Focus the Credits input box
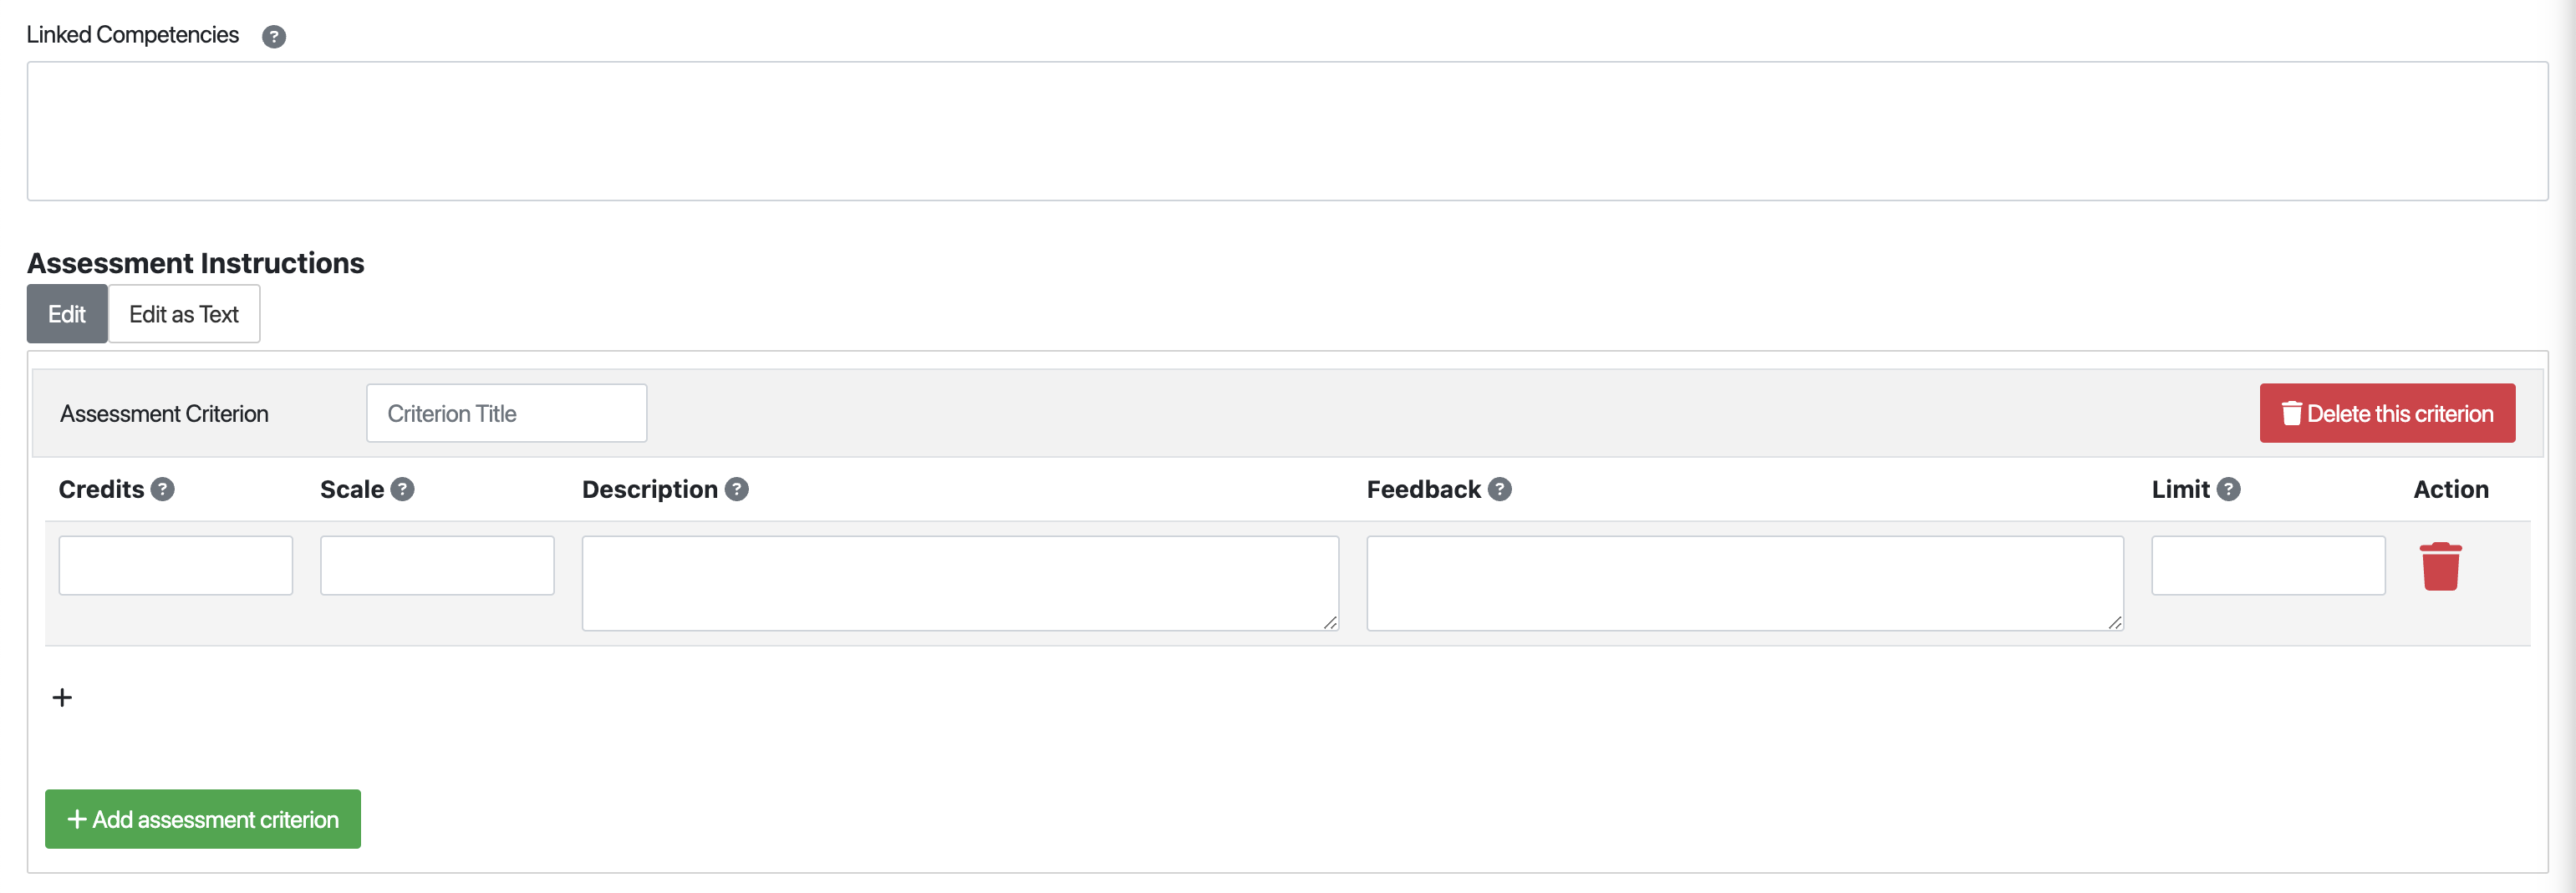 coord(175,565)
